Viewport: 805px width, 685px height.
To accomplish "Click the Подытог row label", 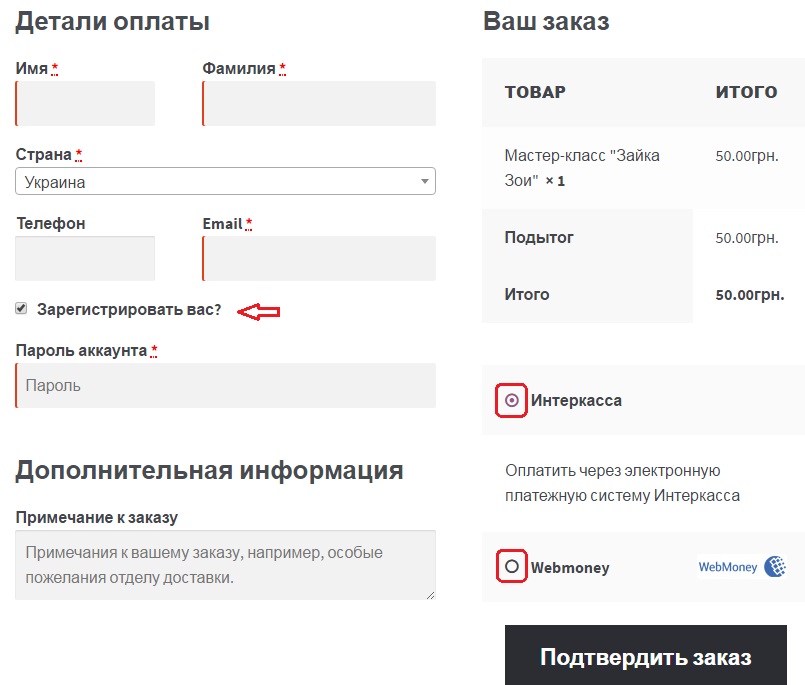I will tap(539, 238).
